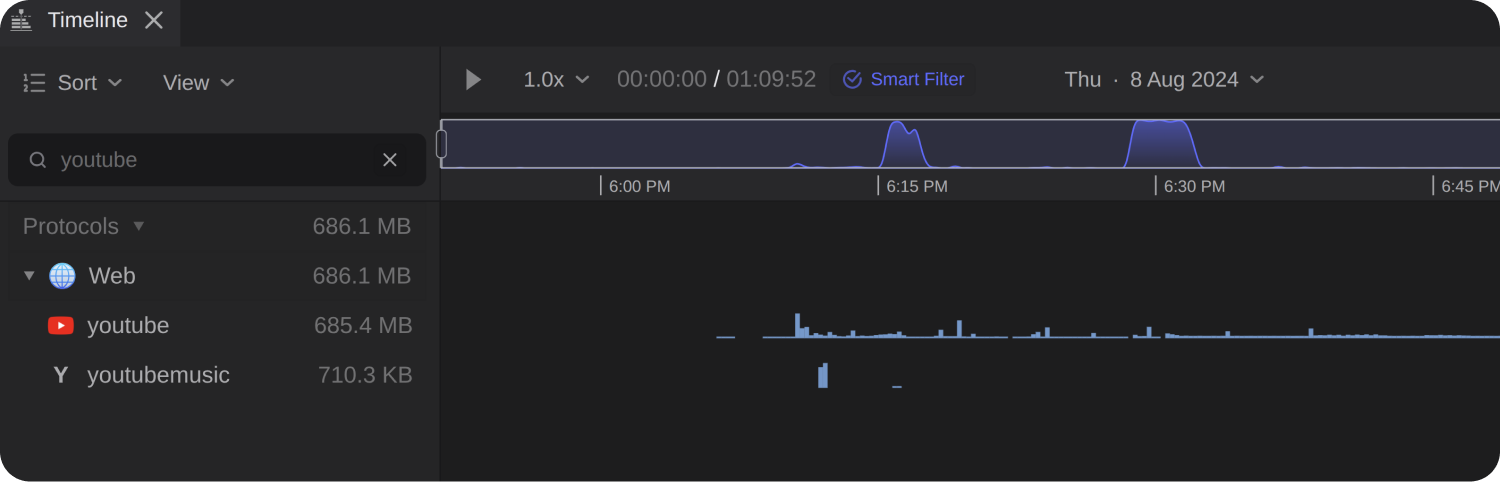Click the Sort list icon
This screenshot has height=482, width=1500.
click(34, 83)
